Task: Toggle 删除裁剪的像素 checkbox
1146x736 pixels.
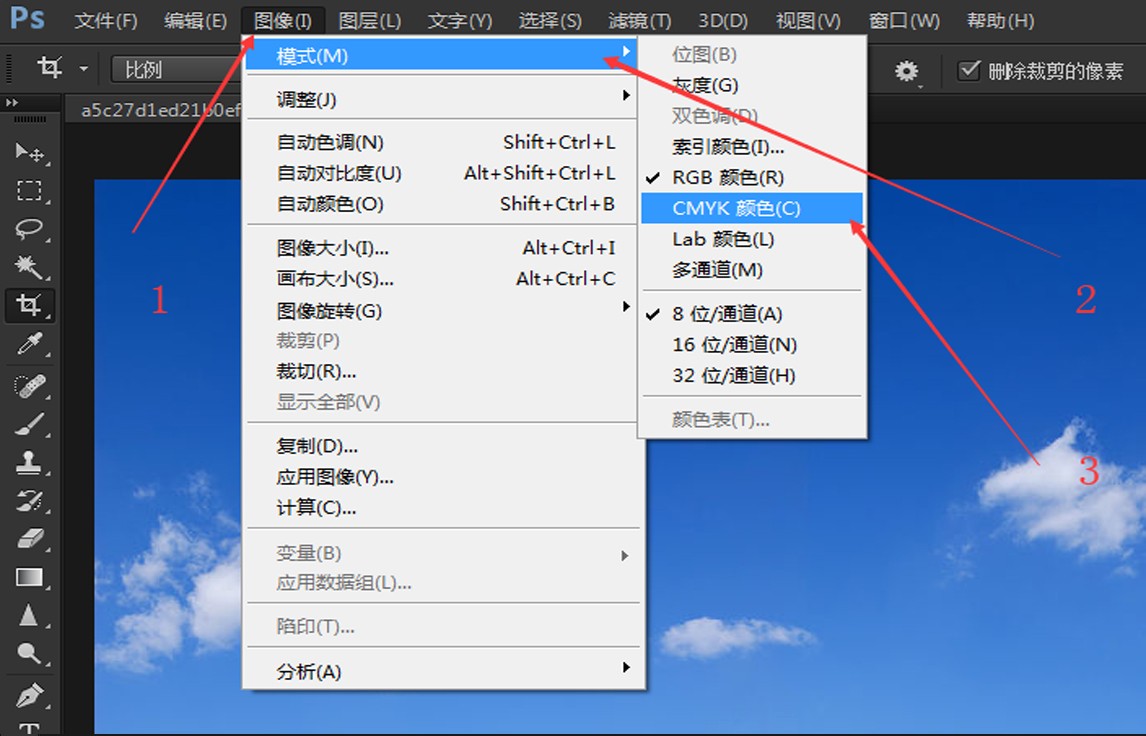Action: click(969, 70)
